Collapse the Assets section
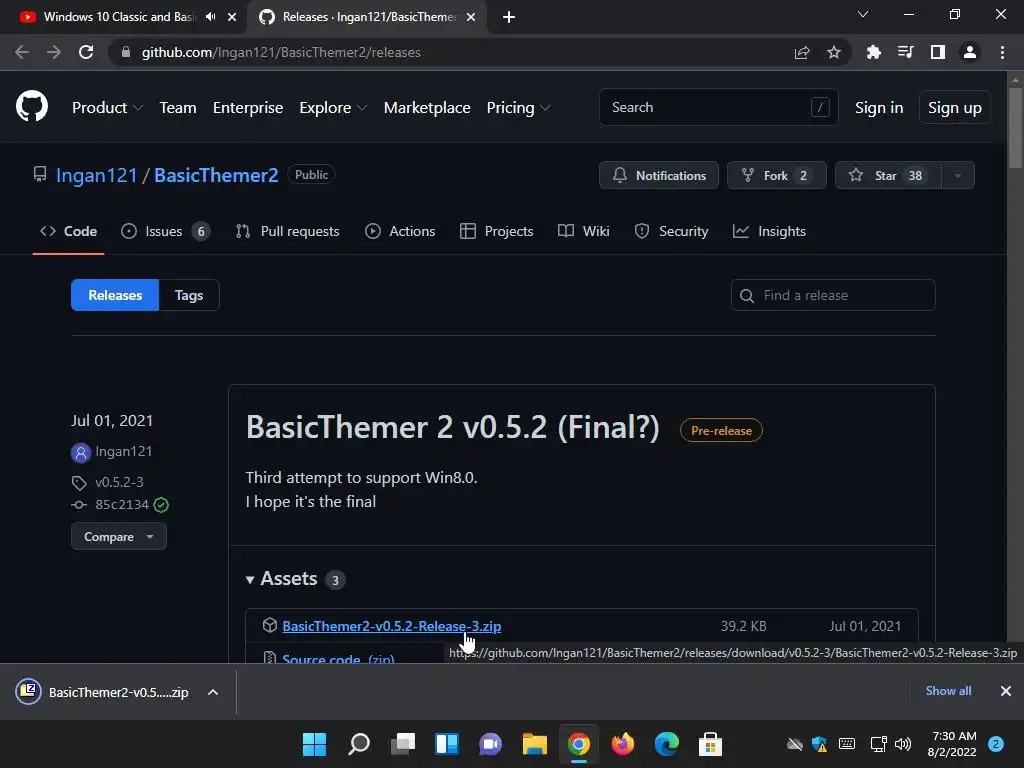 pyautogui.click(x=281, y=579)
